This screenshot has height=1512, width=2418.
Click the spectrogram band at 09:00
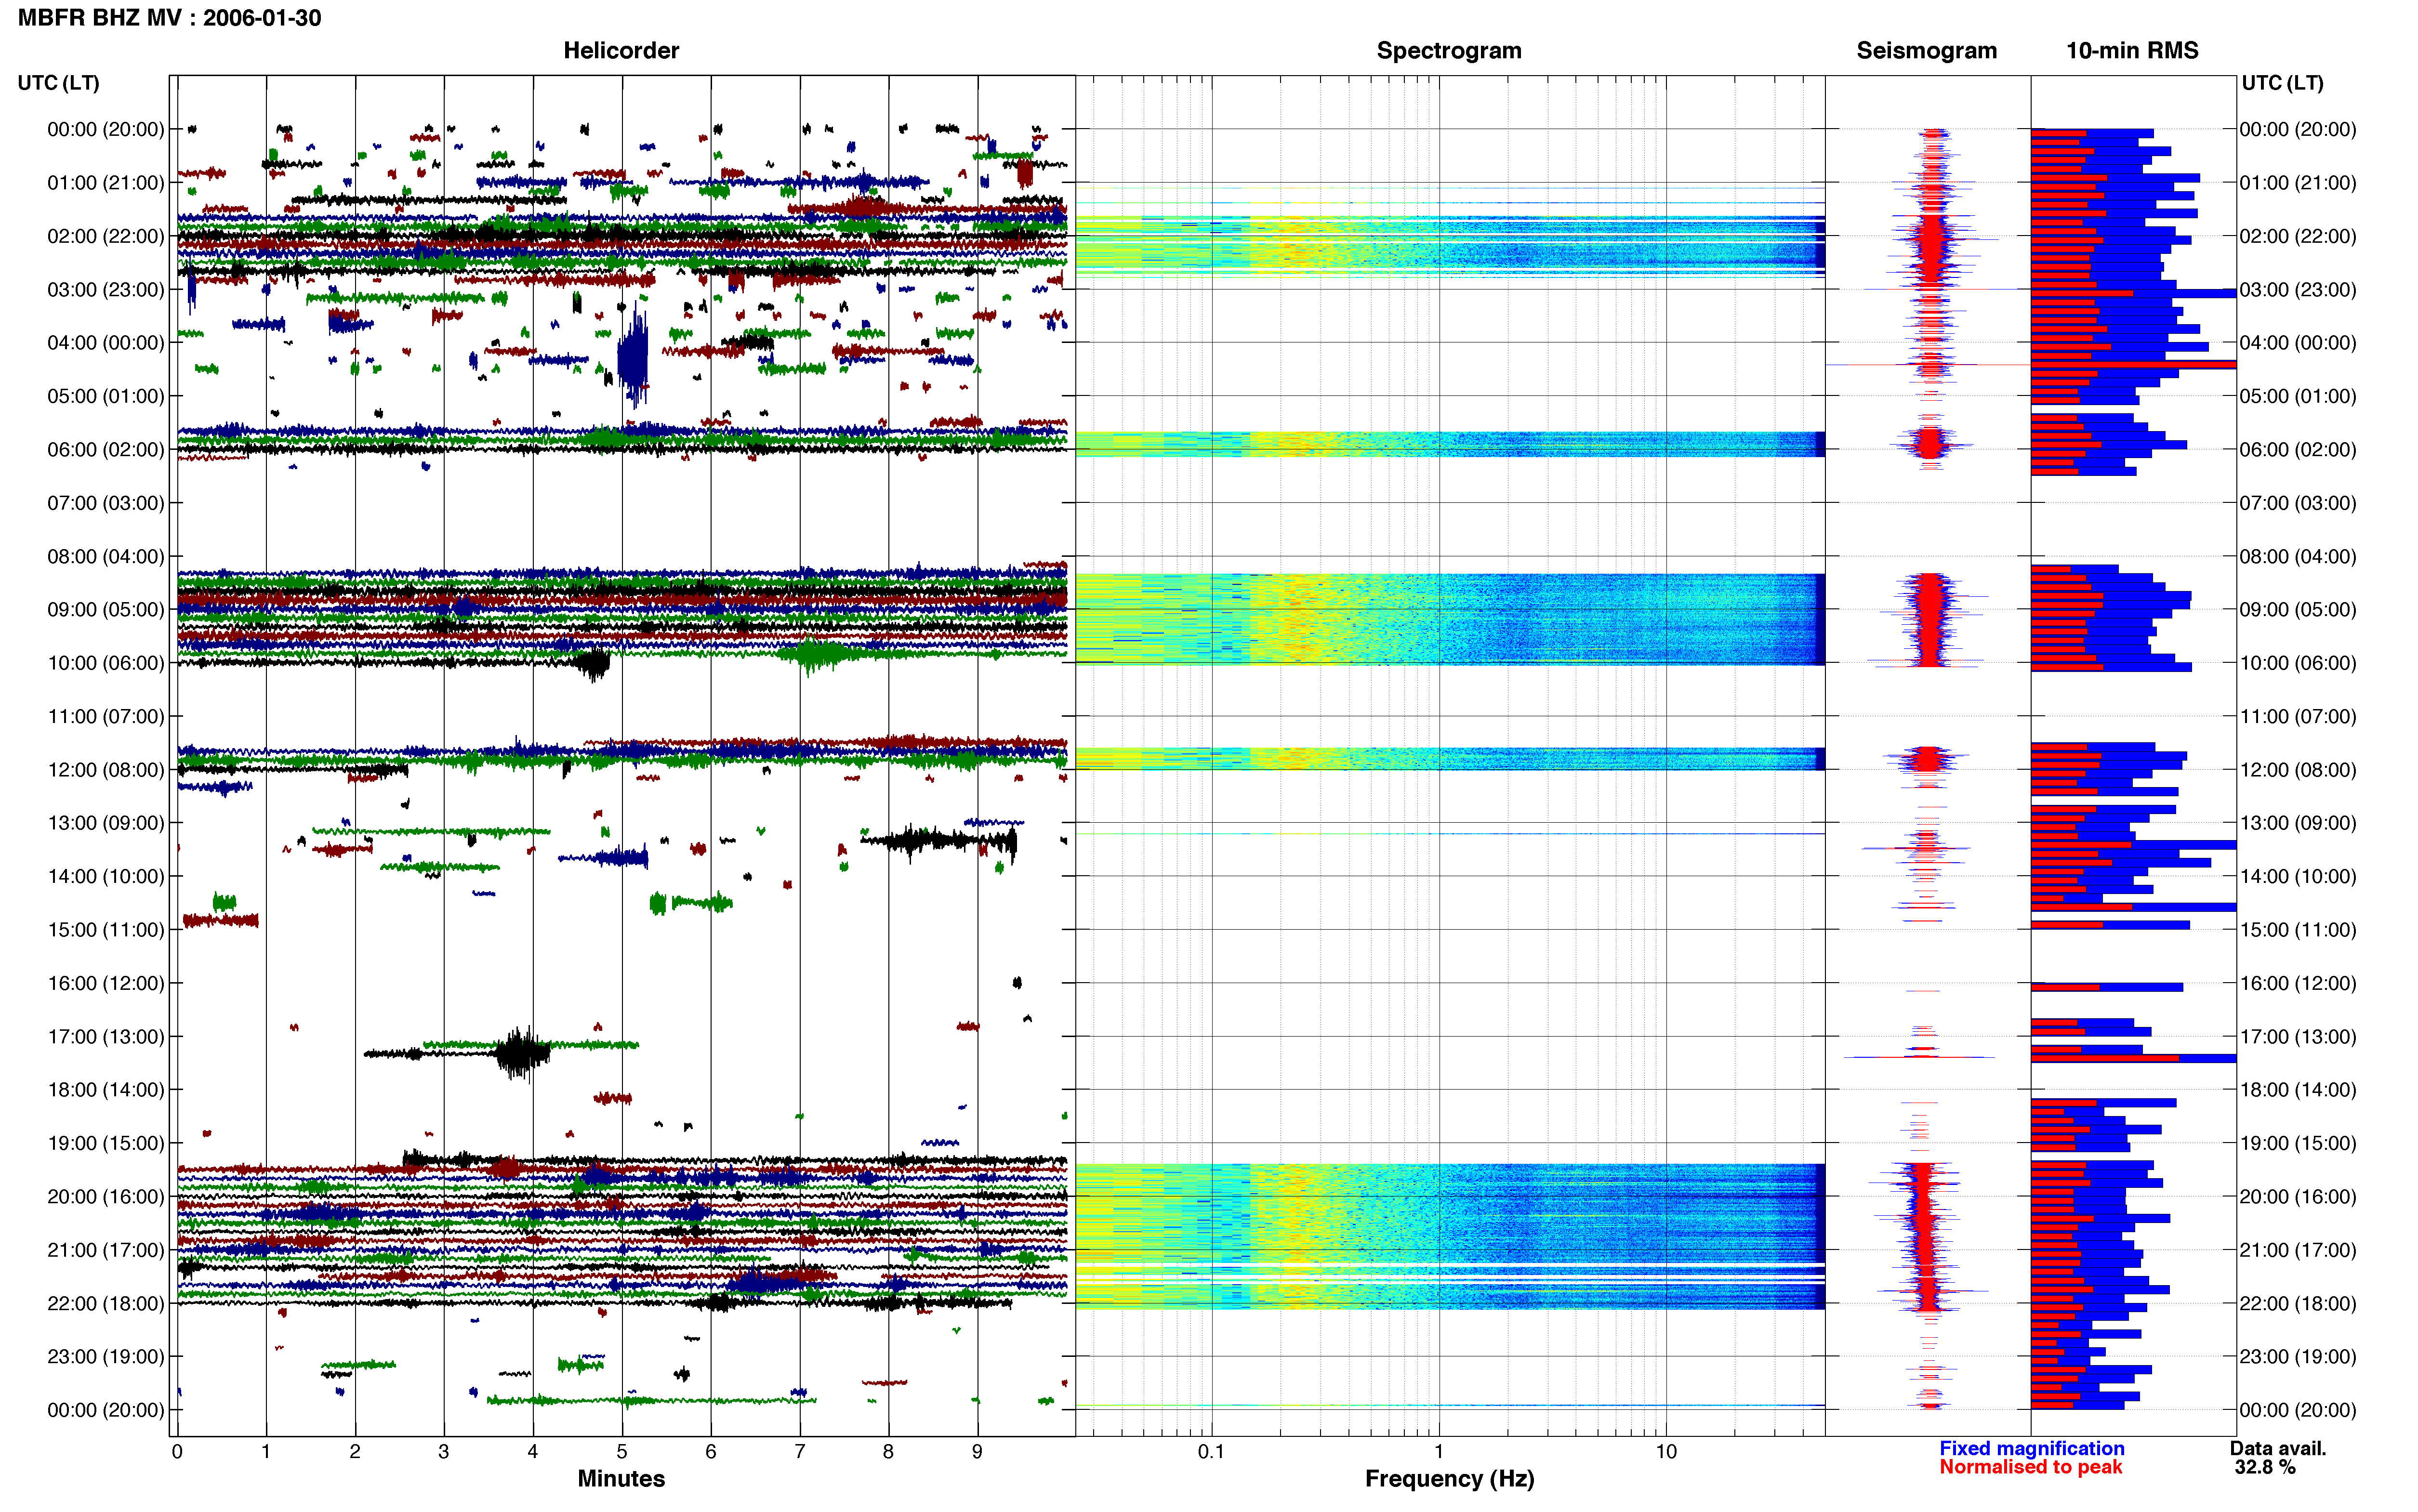[1450, 619]
